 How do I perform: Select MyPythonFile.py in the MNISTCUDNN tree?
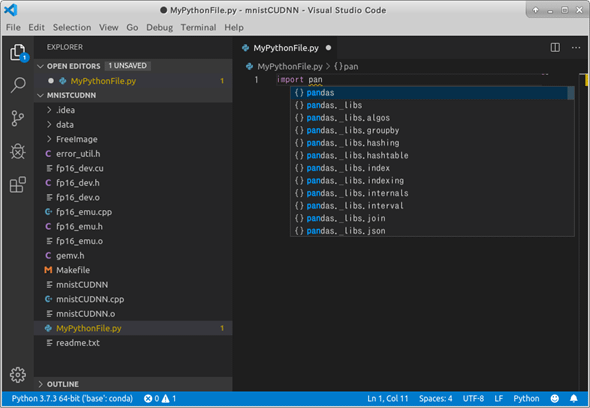click(x=133, y=329)
